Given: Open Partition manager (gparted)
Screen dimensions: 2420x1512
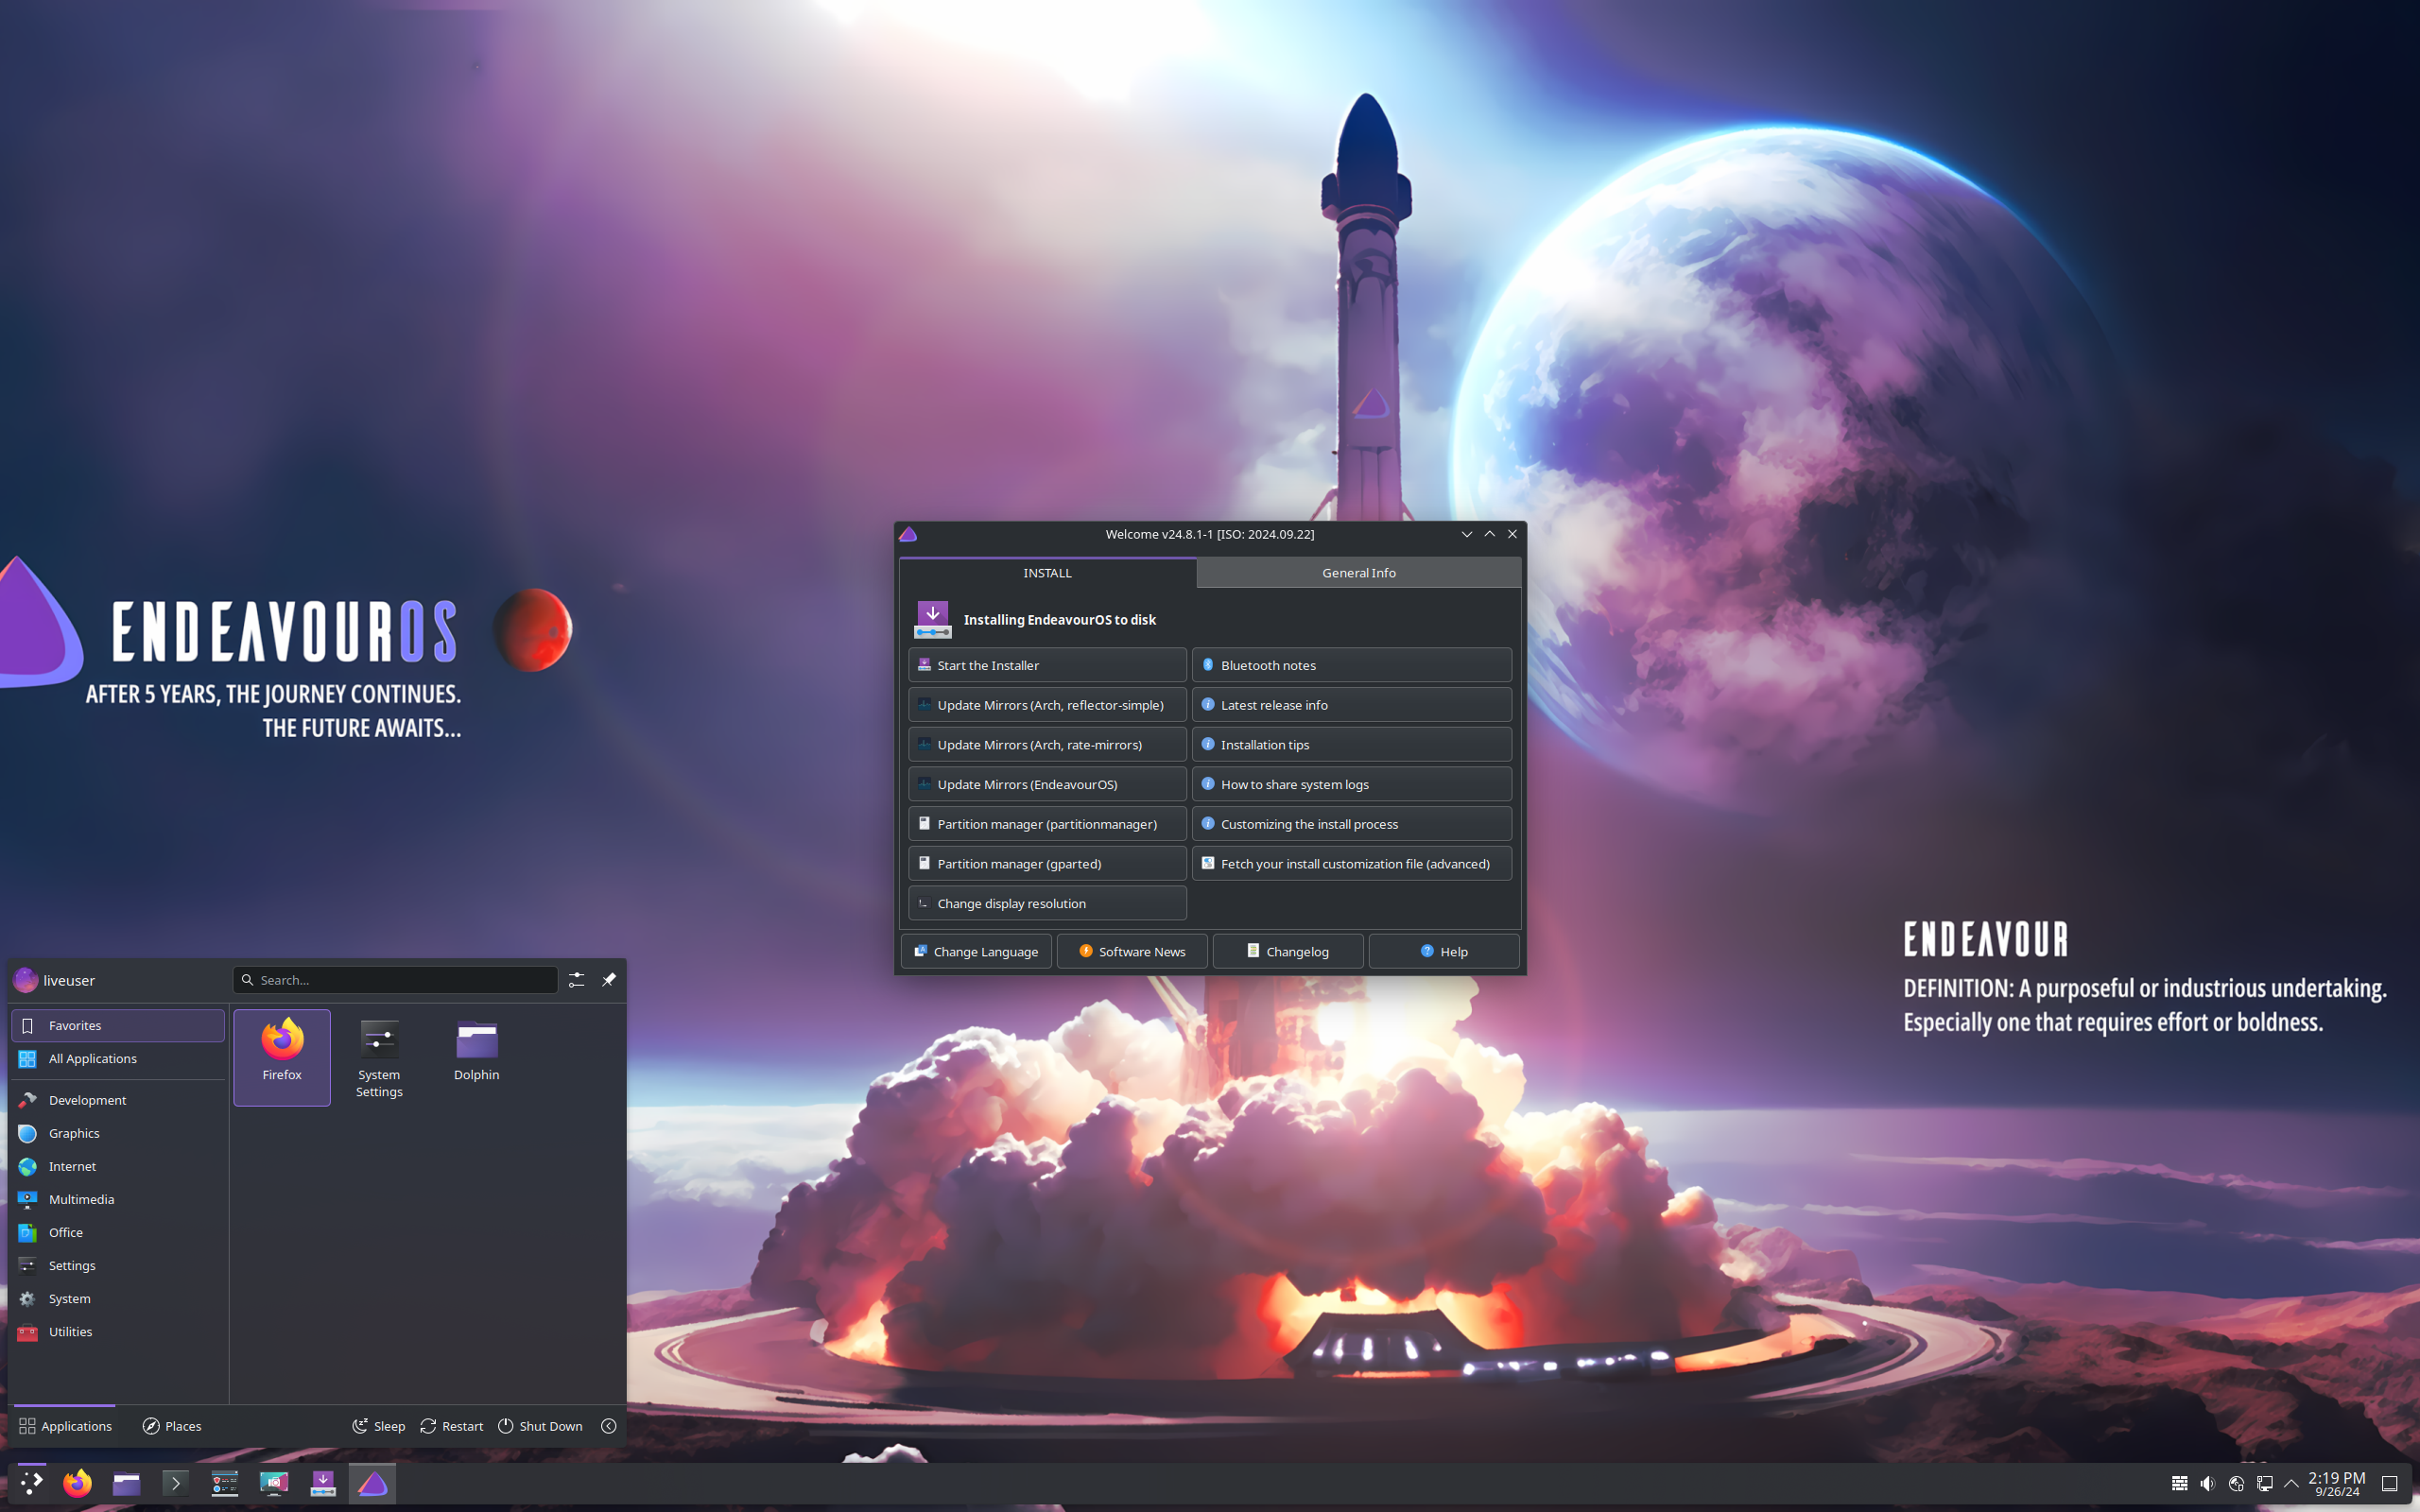Looking at the screenshot, I should (1047, 863).
